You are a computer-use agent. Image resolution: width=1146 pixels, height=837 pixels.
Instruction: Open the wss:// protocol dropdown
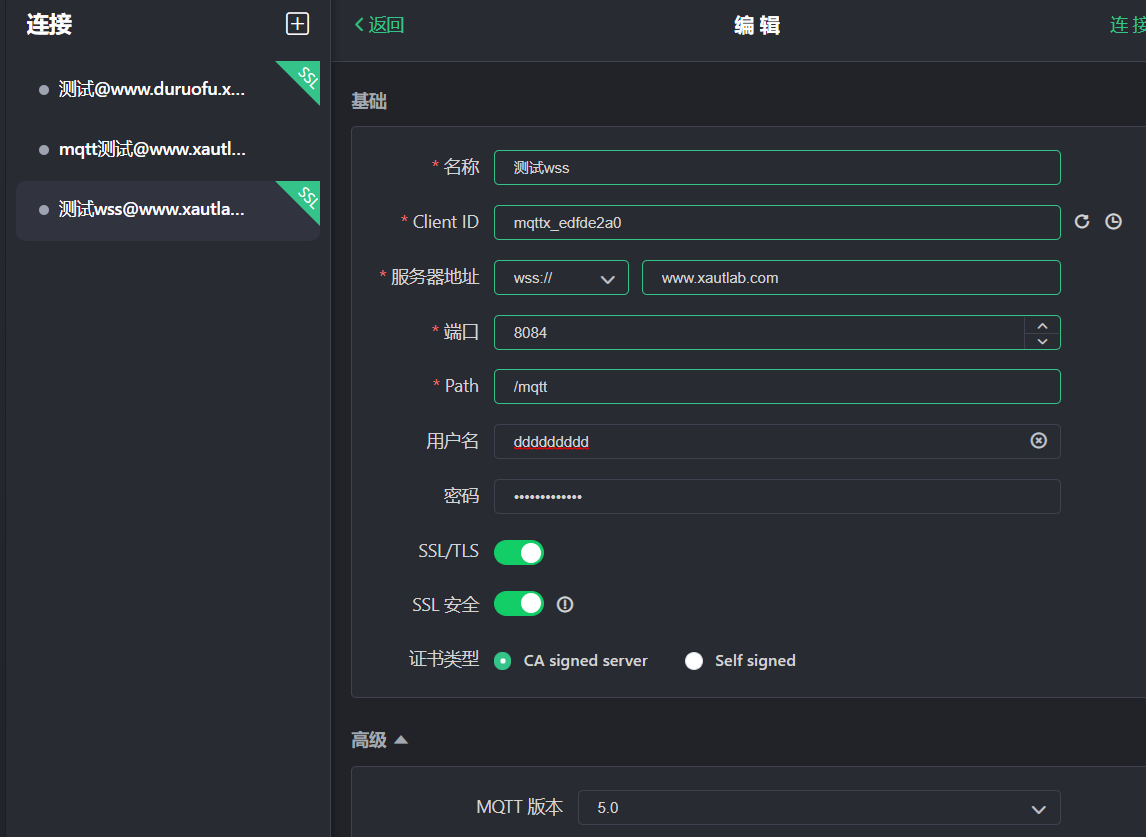point(561,278)
